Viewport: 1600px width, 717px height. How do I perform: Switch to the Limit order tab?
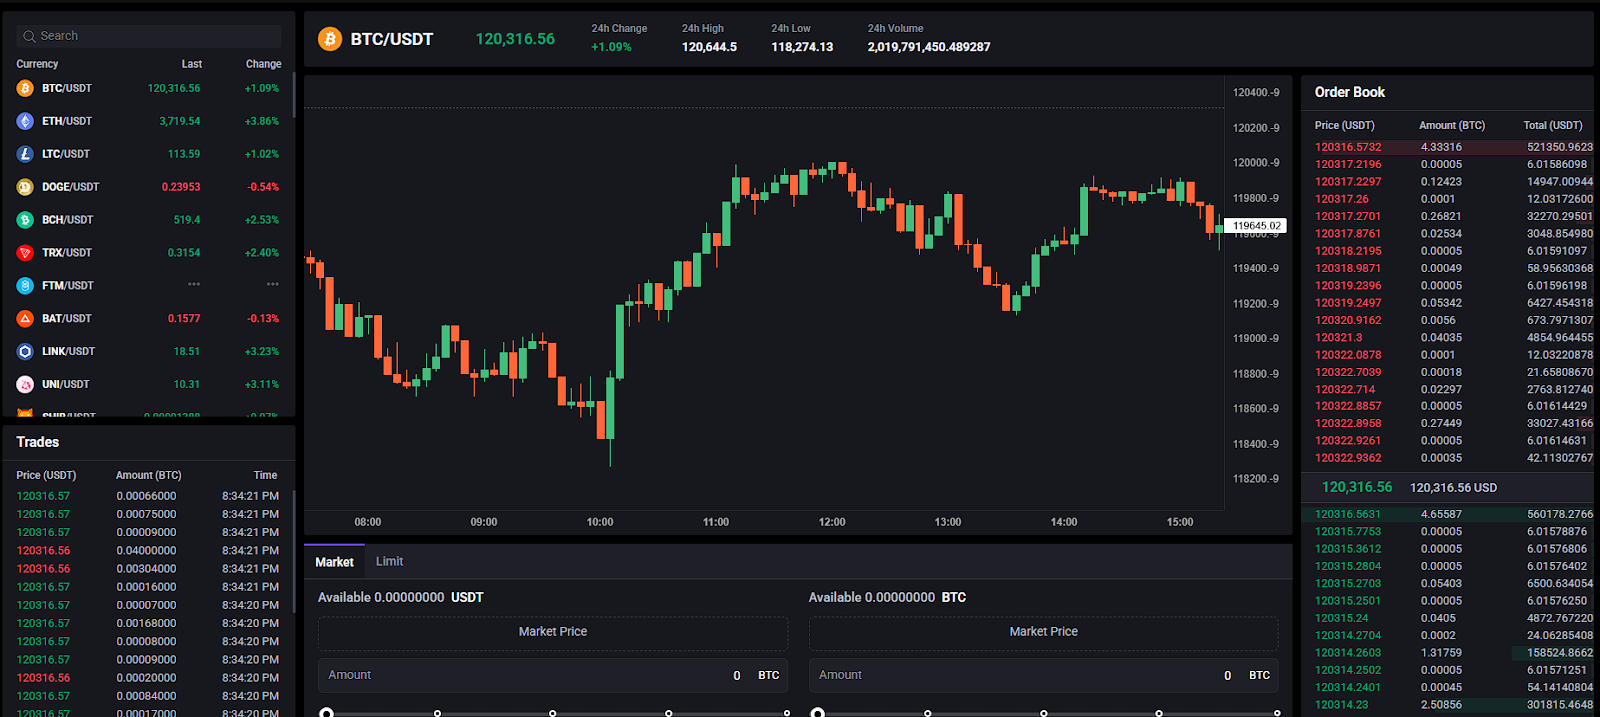point(389,562)
